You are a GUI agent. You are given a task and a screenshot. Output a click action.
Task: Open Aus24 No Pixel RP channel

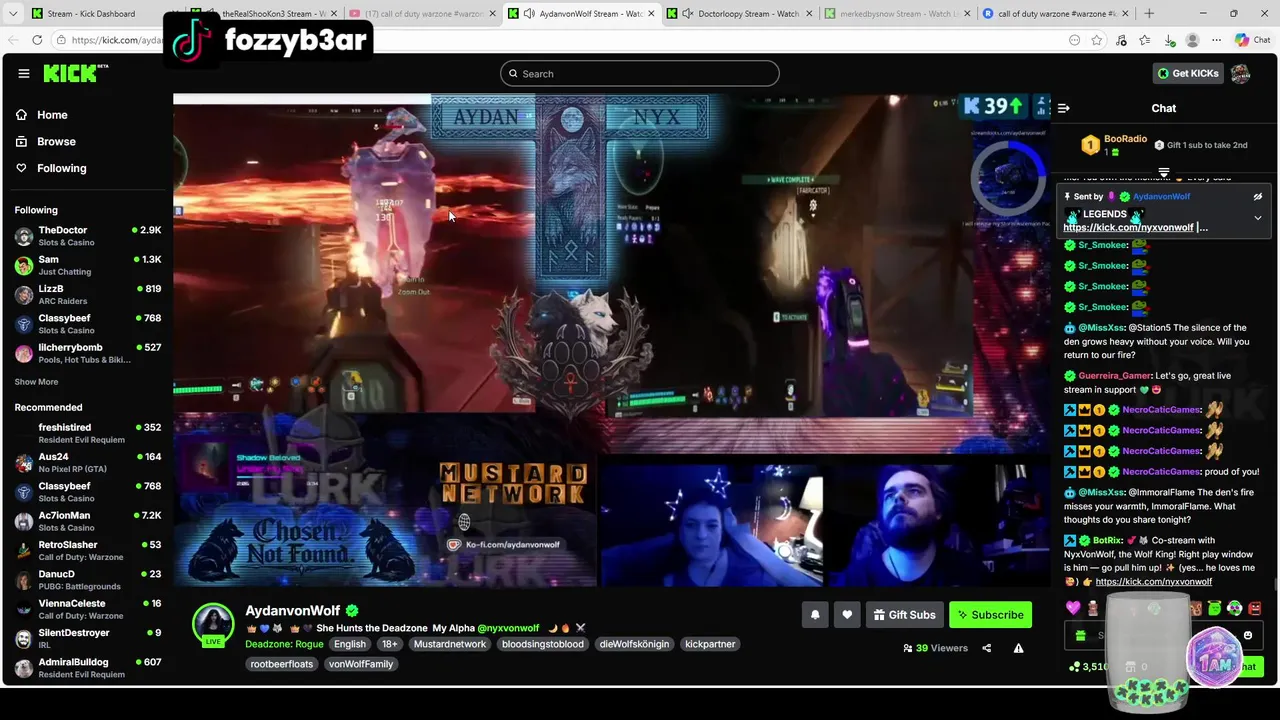tap(87, 463)
